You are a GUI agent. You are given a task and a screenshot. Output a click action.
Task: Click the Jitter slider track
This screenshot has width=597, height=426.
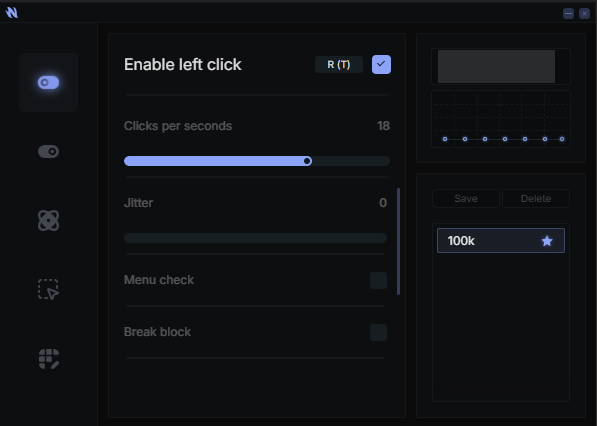(255, 238)
